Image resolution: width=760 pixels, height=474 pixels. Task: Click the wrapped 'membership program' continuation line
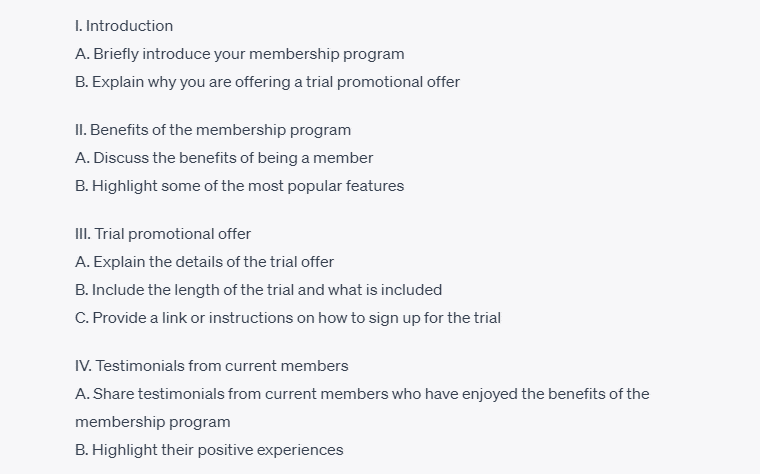153,422
